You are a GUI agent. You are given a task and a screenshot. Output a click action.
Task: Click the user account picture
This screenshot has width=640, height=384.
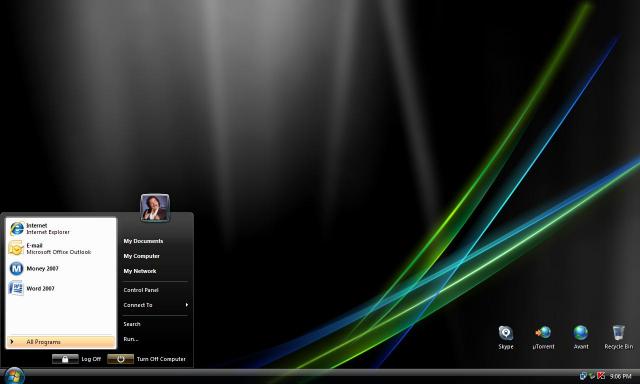point(155,207)
